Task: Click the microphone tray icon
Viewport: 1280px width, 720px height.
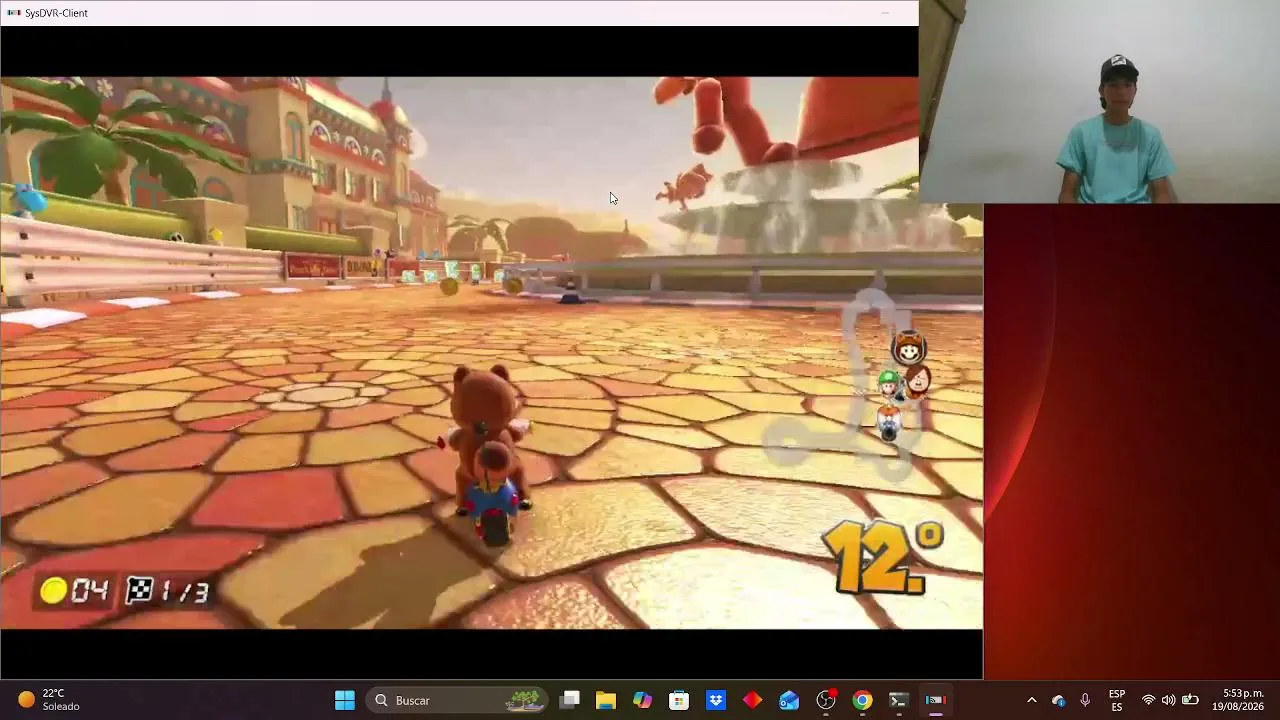Action: [1085, 700]
